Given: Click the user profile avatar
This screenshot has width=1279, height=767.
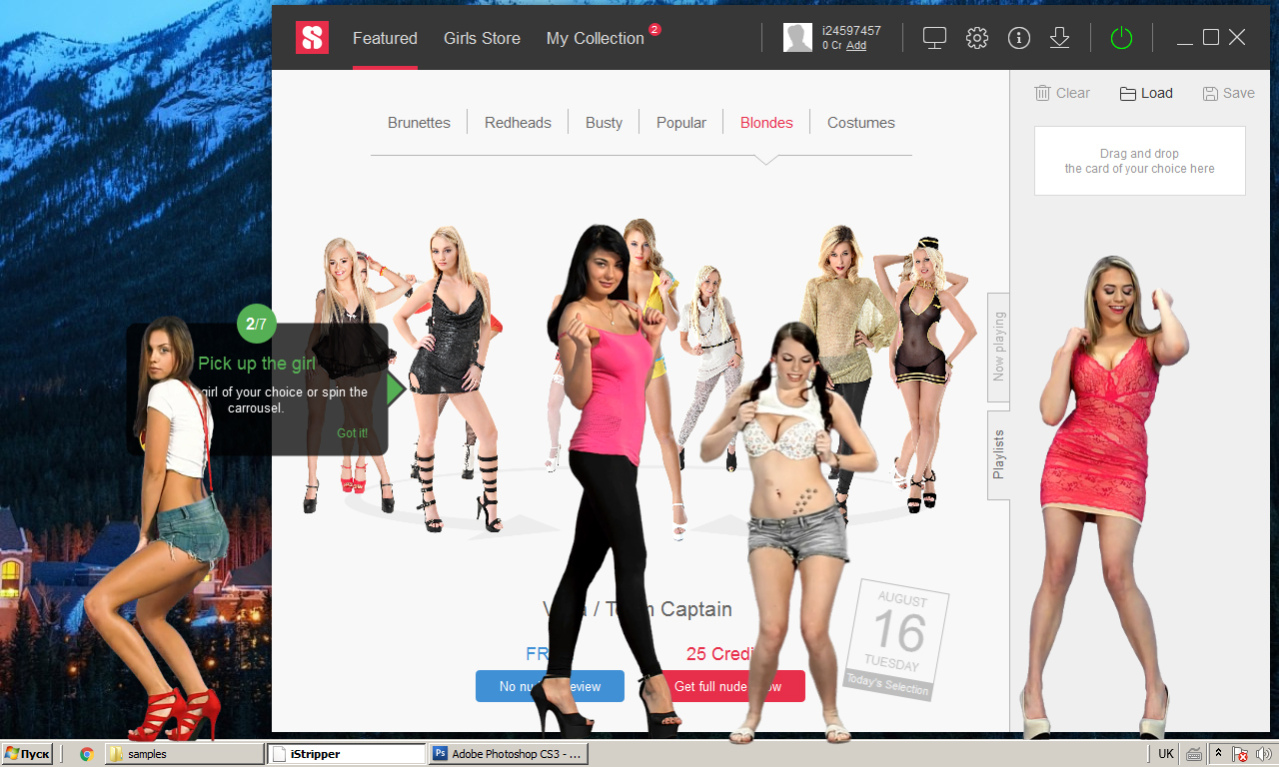Looking at the screenshot, I should pos(797,38).
